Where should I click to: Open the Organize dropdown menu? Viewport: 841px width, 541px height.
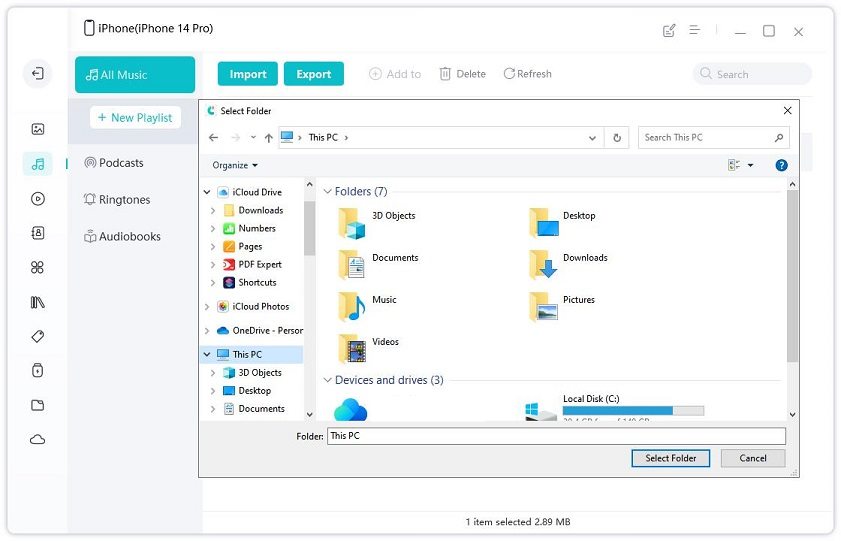coord(235,165)
